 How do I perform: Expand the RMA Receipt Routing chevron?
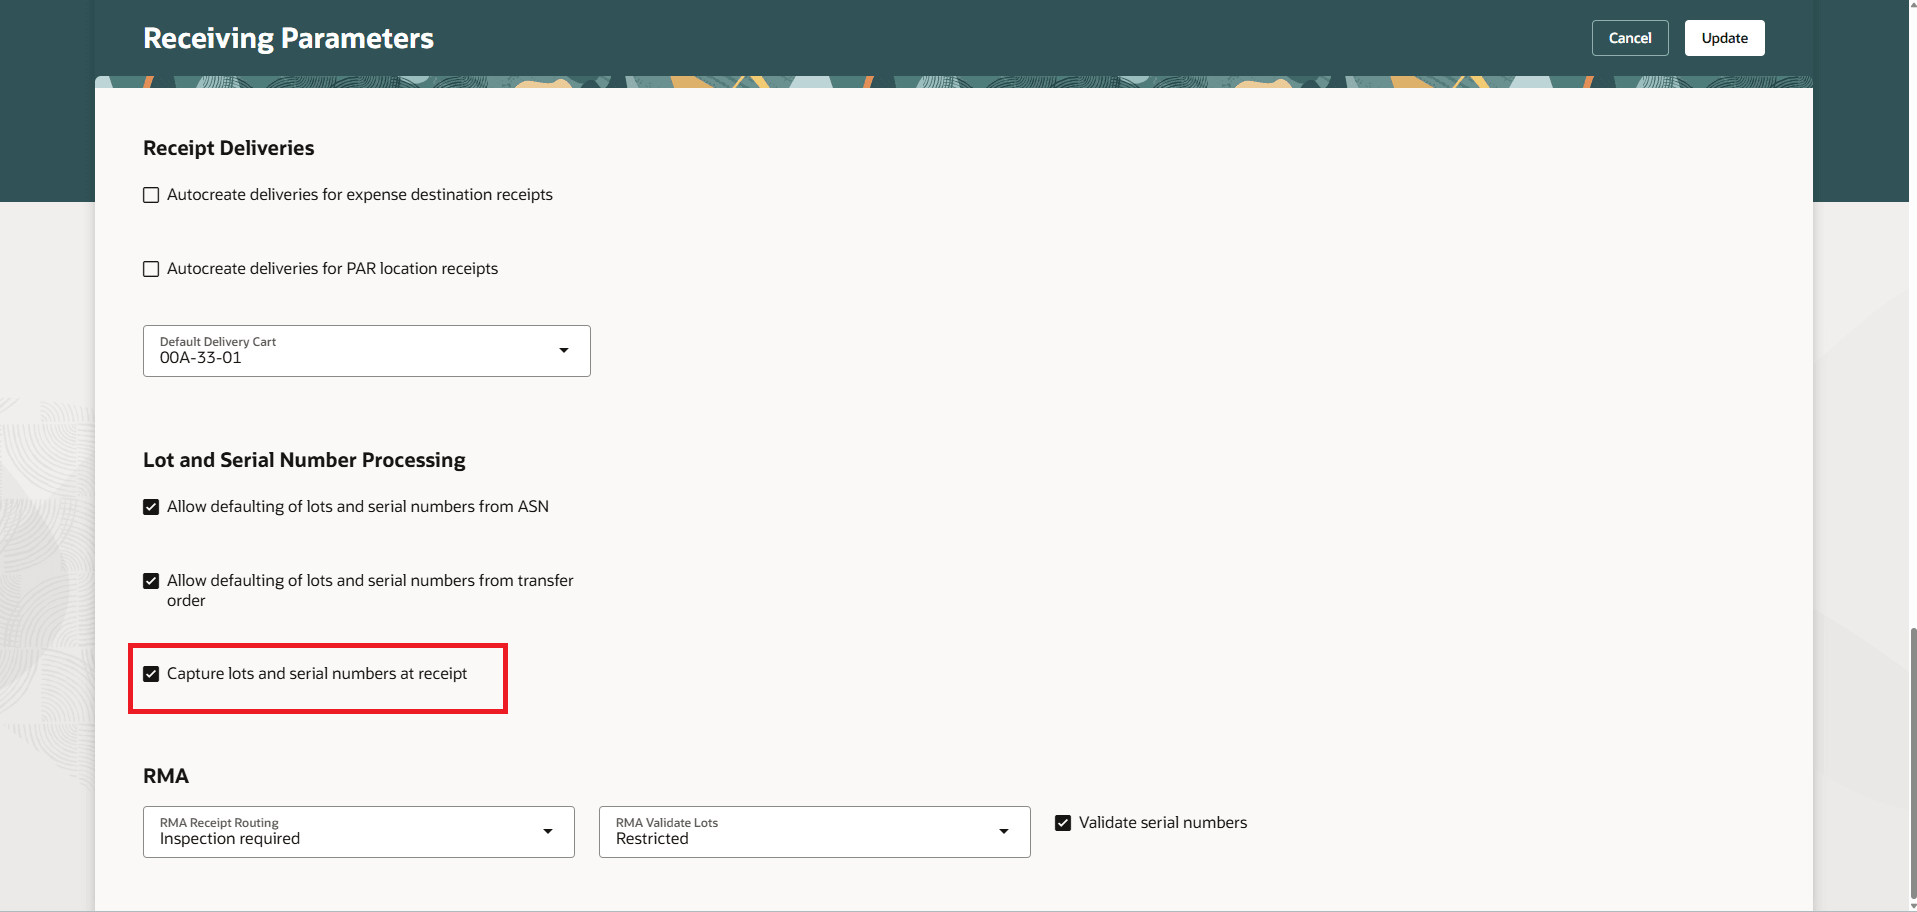548,831
